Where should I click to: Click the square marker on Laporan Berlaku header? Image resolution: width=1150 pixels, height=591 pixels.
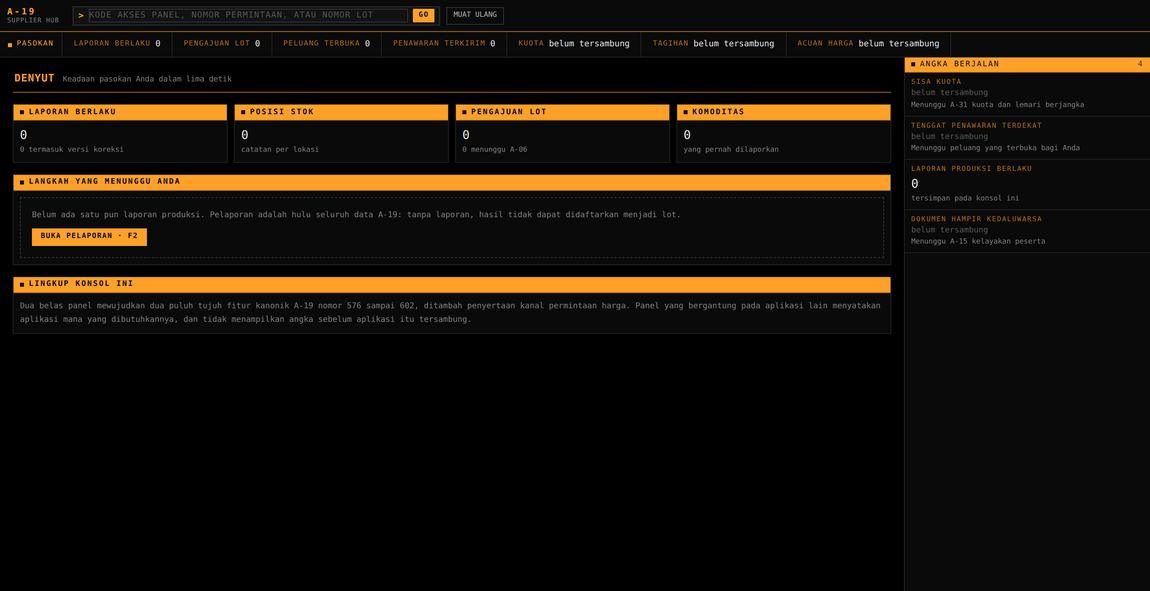[x=22, y=112]
